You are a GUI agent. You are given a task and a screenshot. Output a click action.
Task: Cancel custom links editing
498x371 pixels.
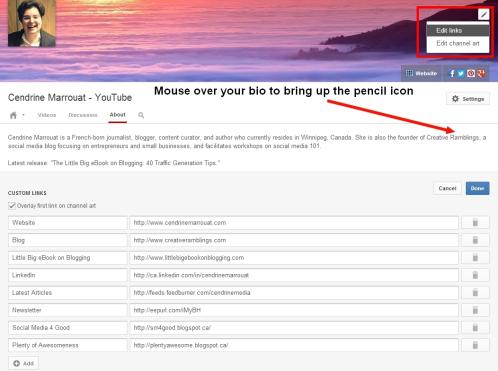pyautogui.click(x=447, y=188)
